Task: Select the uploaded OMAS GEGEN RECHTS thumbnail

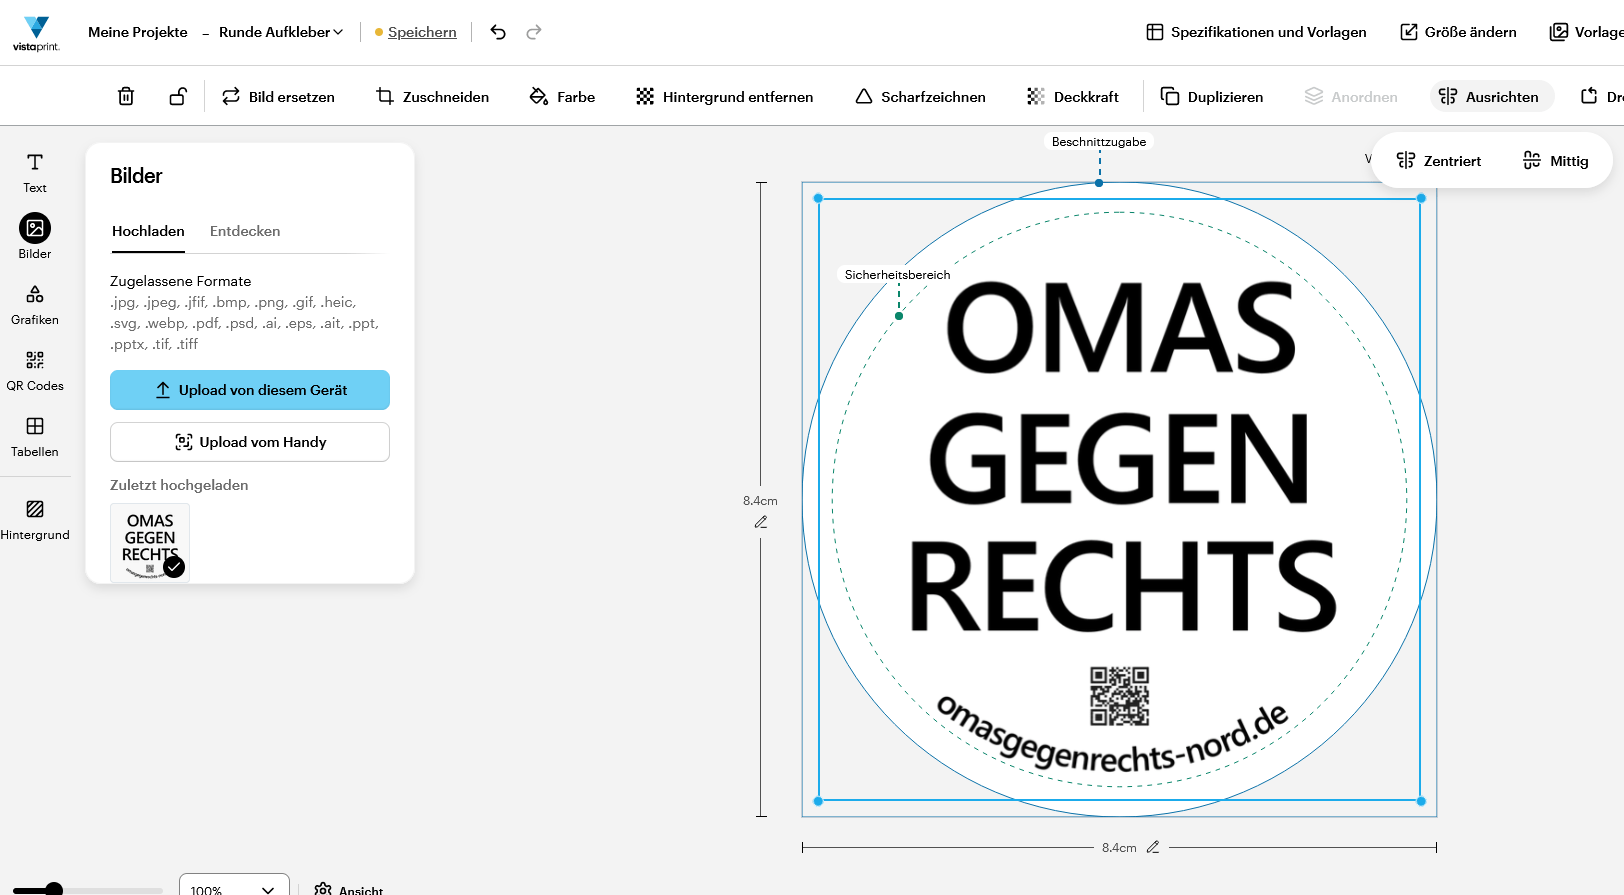Action: point(150,543)
